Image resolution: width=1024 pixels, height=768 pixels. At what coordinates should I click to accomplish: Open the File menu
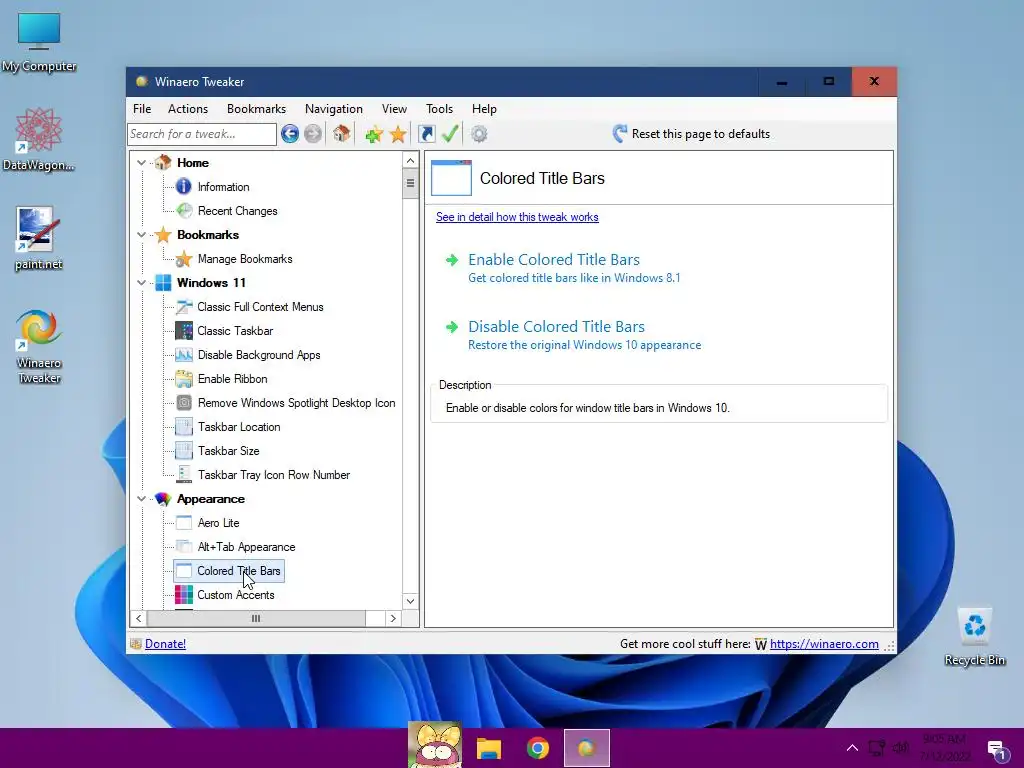[x=142, y=109]
